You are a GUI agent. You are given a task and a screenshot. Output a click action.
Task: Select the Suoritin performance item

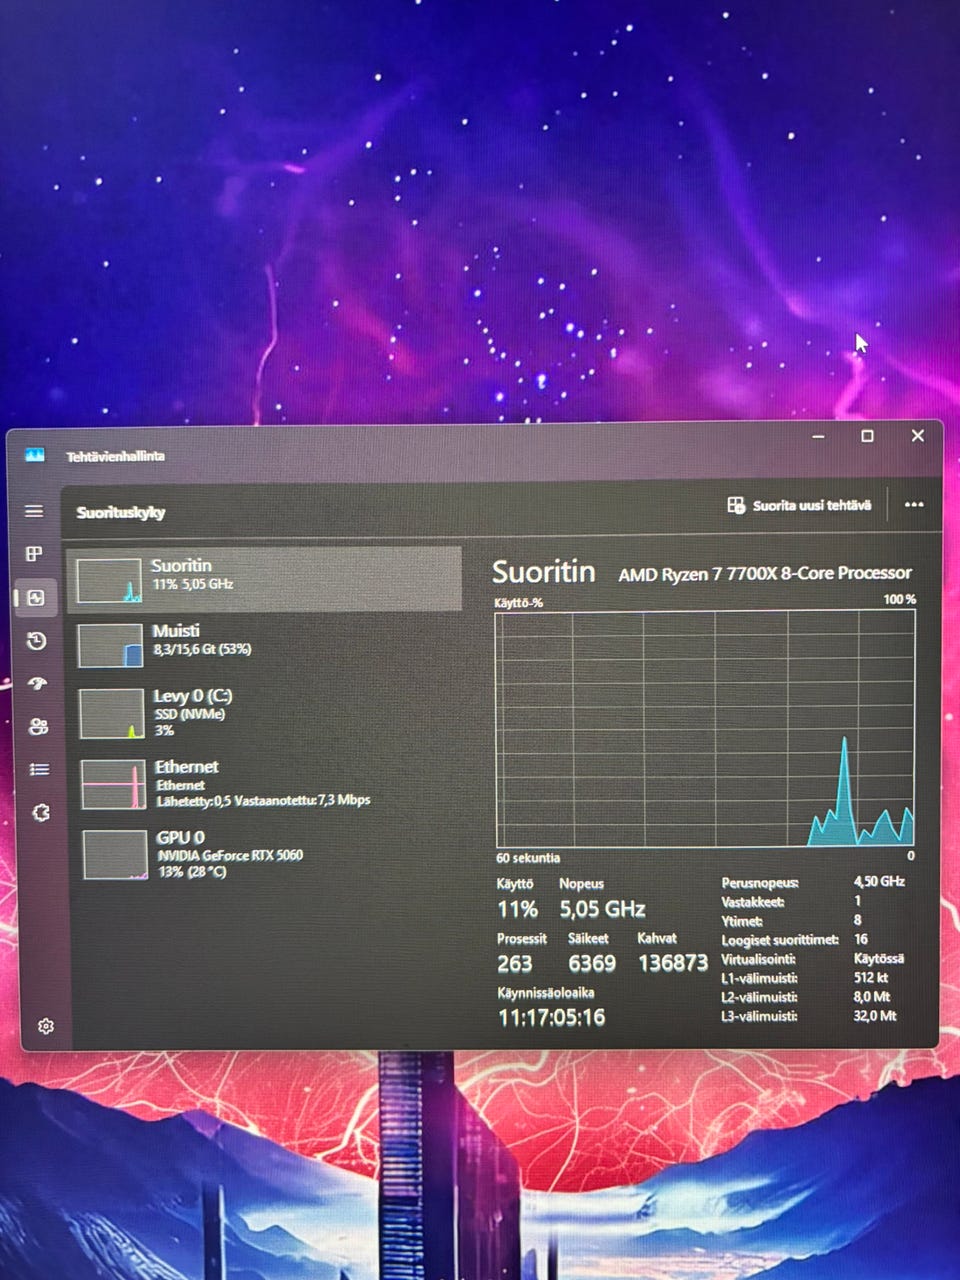[x=266, y=578]
